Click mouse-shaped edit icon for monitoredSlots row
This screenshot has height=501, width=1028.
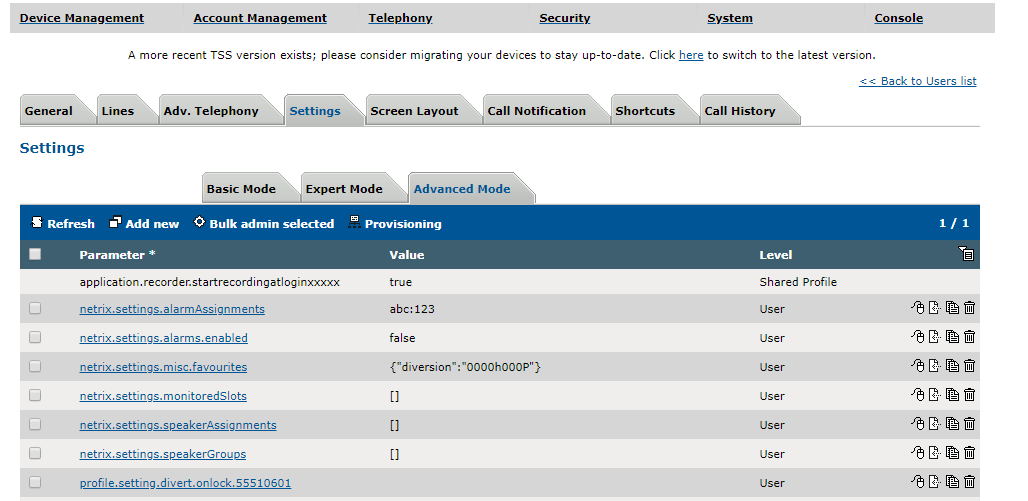point(917,394)
